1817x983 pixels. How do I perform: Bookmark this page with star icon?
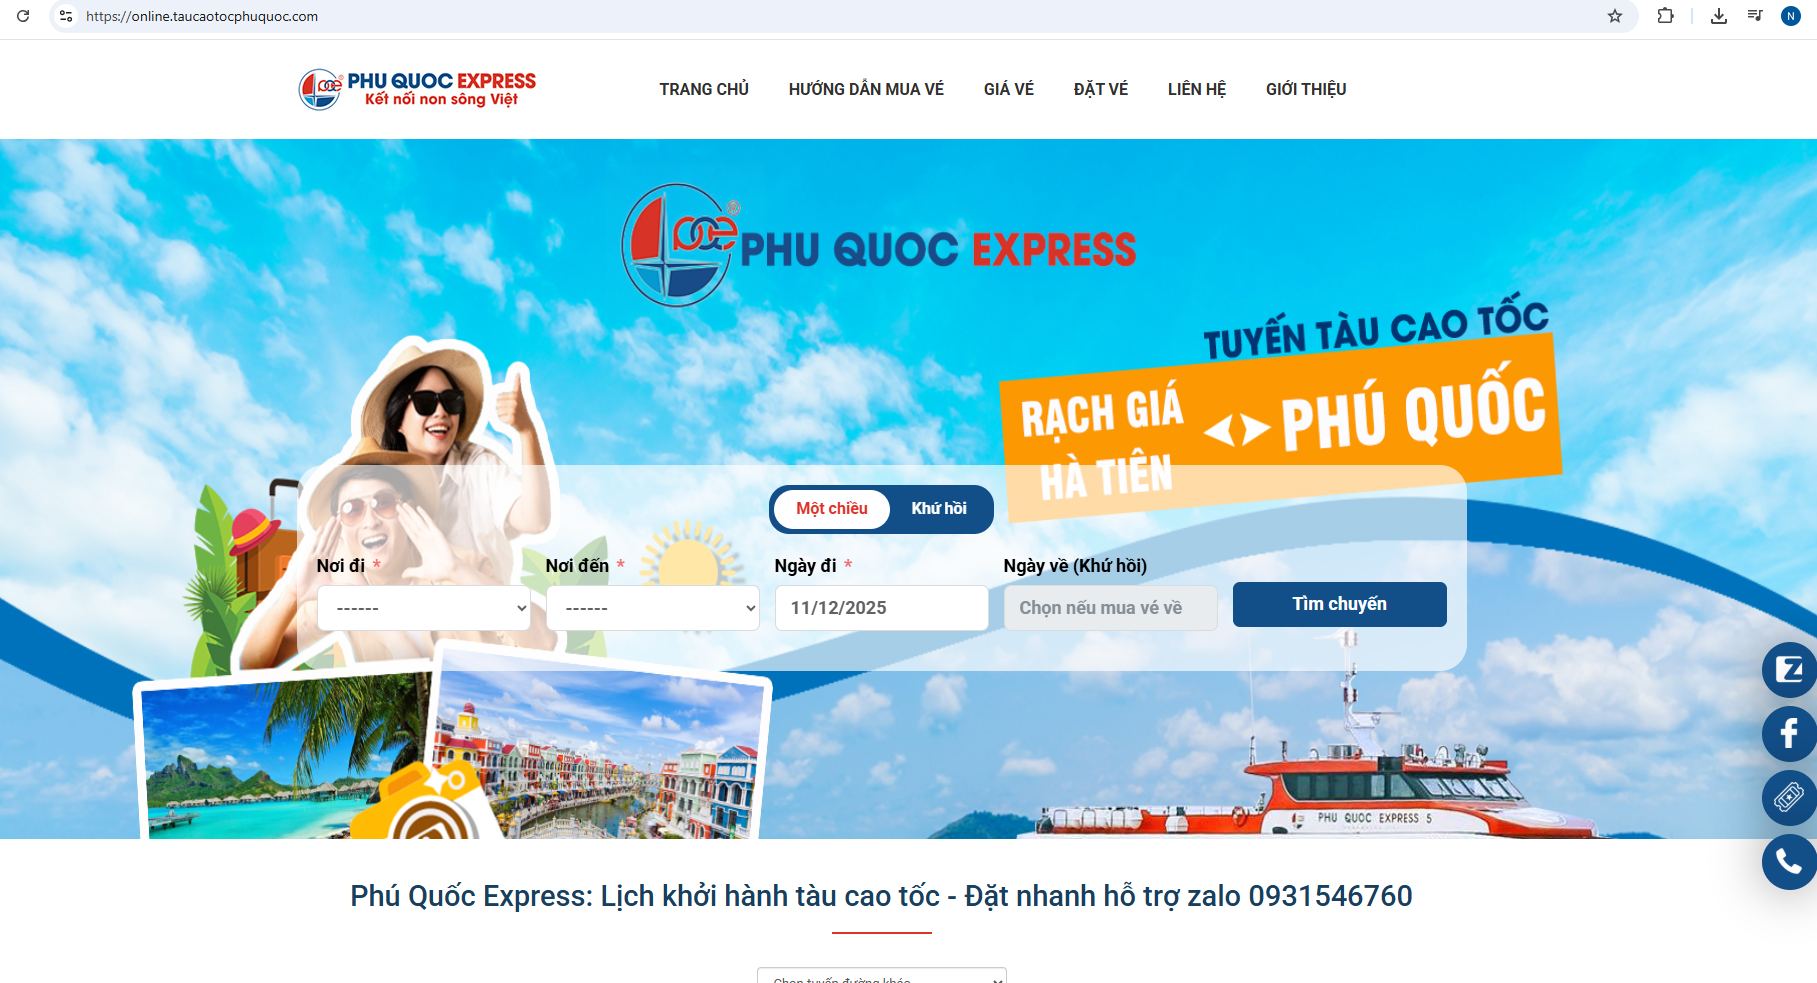[x=1615, y=16]
